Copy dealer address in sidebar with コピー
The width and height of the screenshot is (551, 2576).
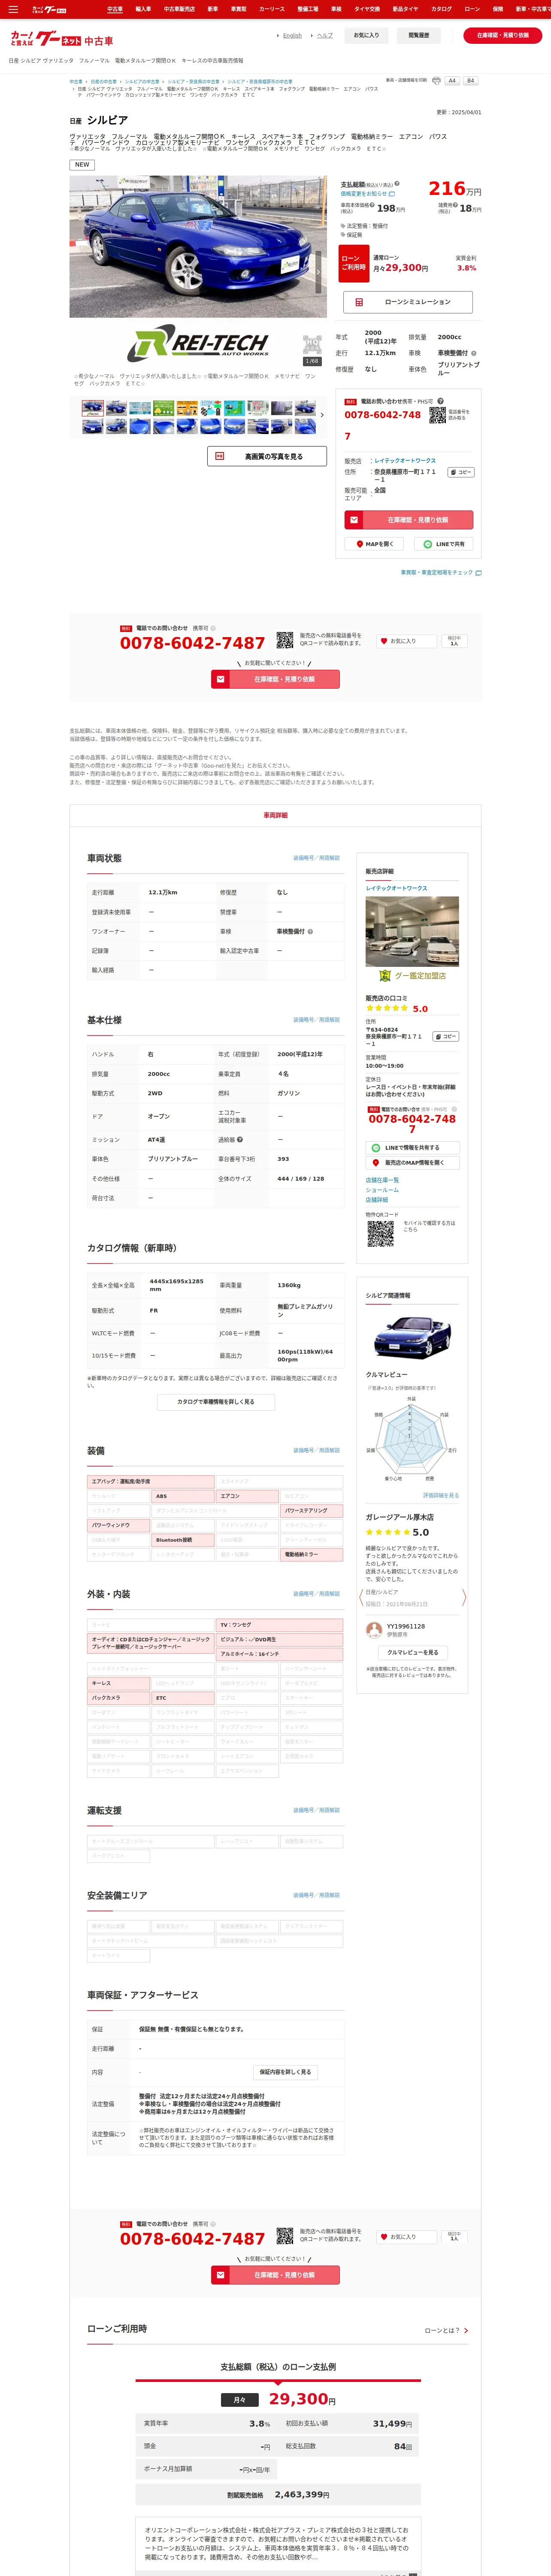446,1036
